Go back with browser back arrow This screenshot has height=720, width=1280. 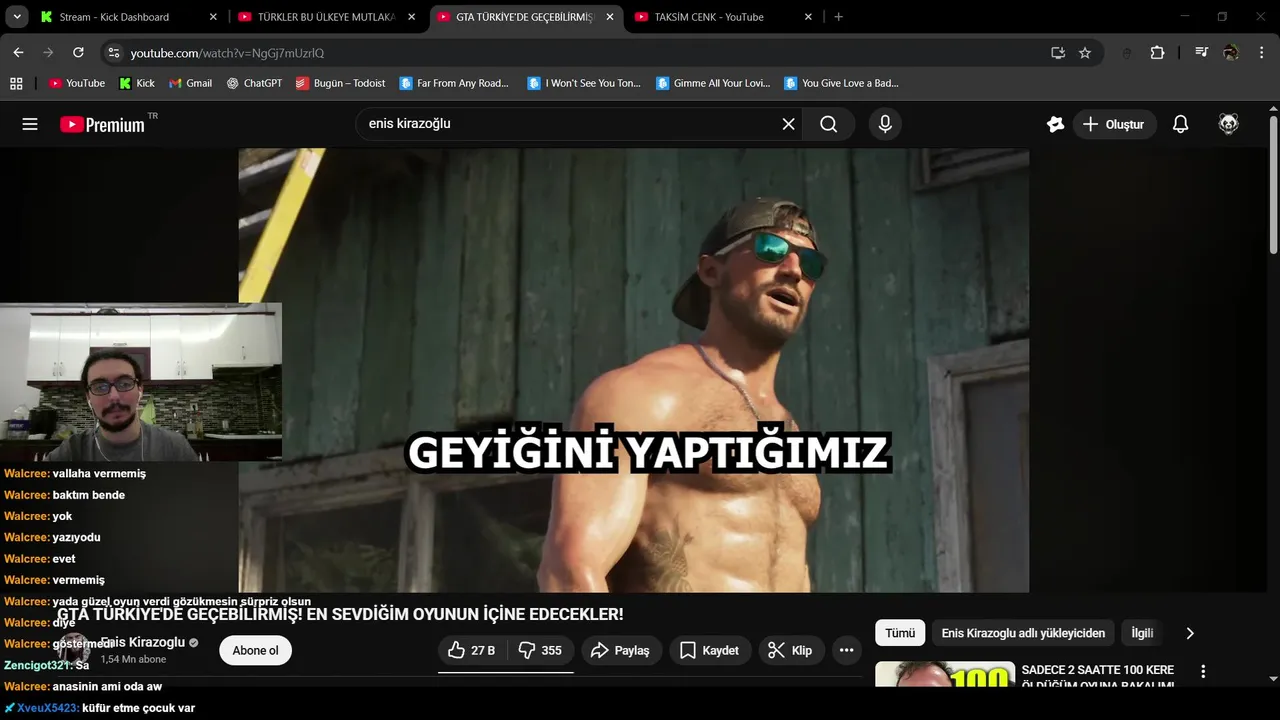click(x=18, y=52)
